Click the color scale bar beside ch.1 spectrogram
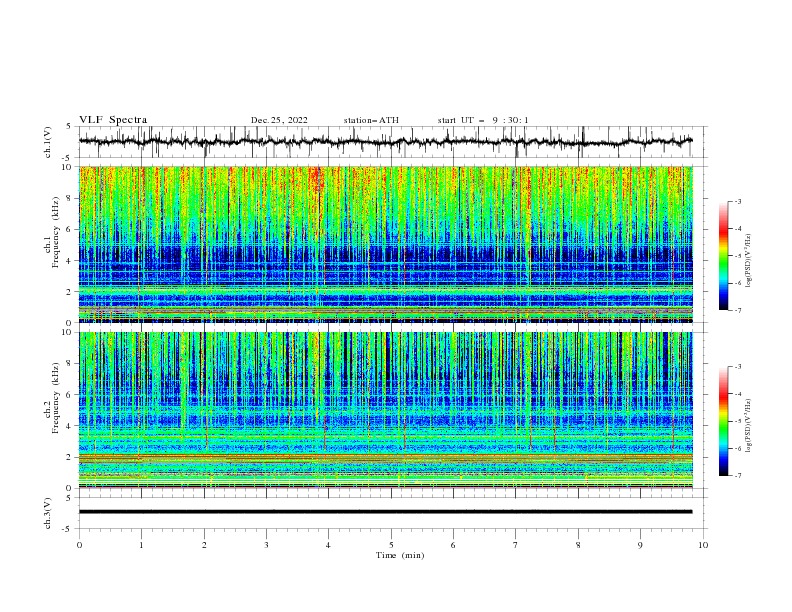 coord(723,256)
